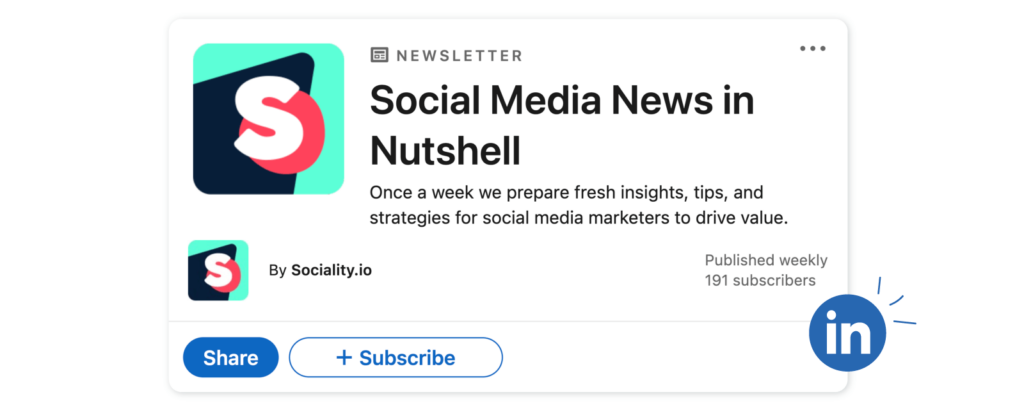Click the description line about social media marketers
This screenshot has height=410, width=1024.
click(579, 218)
